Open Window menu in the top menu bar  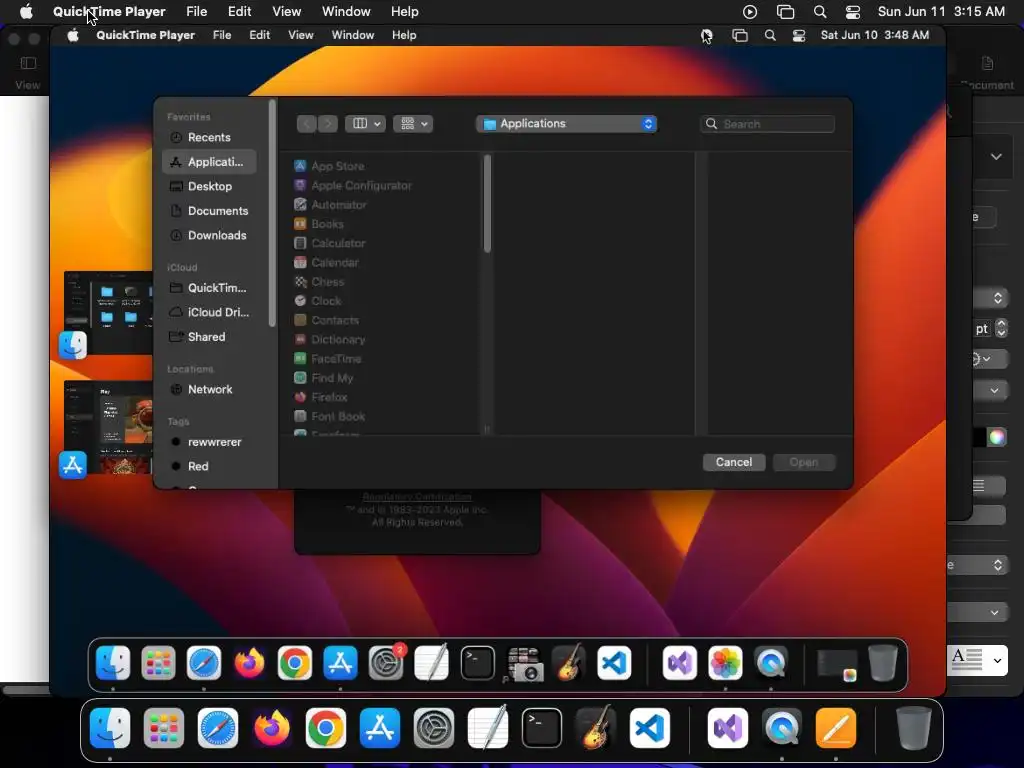coord(346,12)
